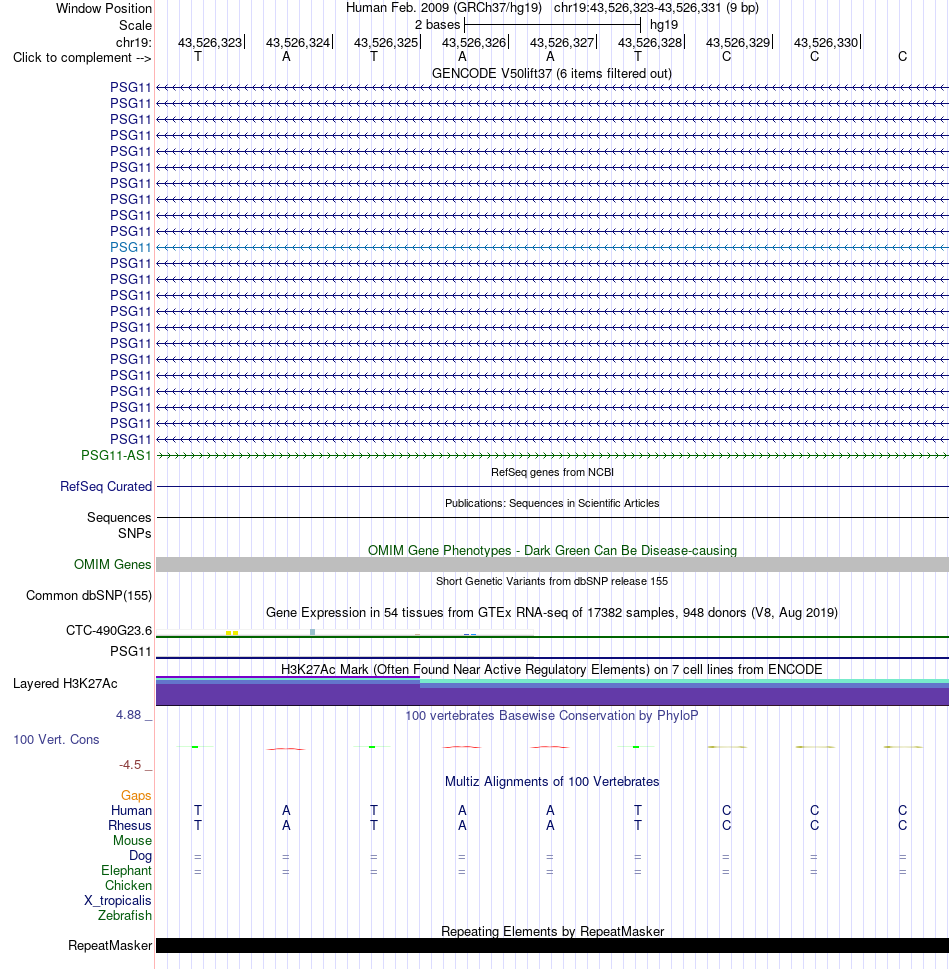Open 'Repeating Elements by RepeatMasker' title

552,931
